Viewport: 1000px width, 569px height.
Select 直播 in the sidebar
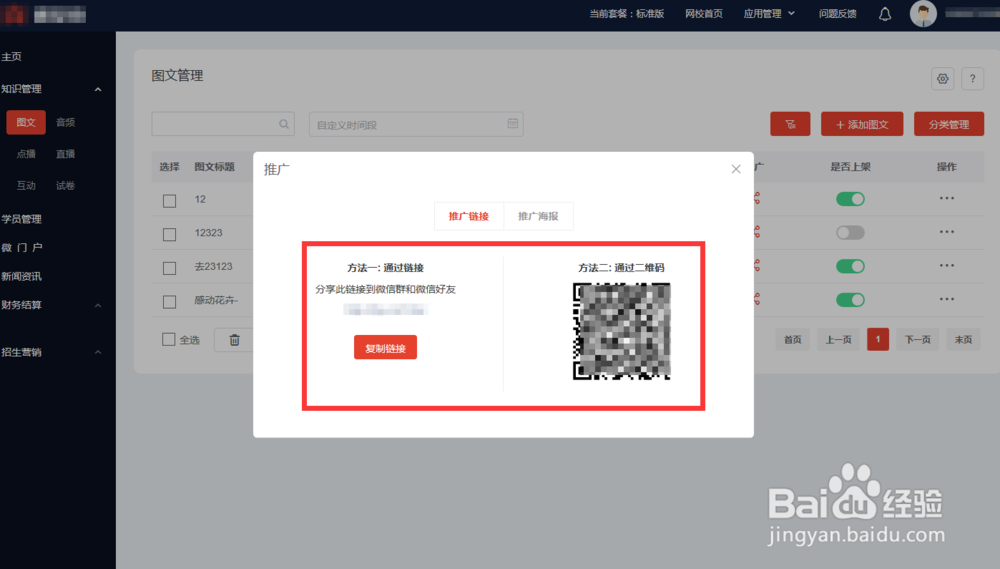(65, 154)
